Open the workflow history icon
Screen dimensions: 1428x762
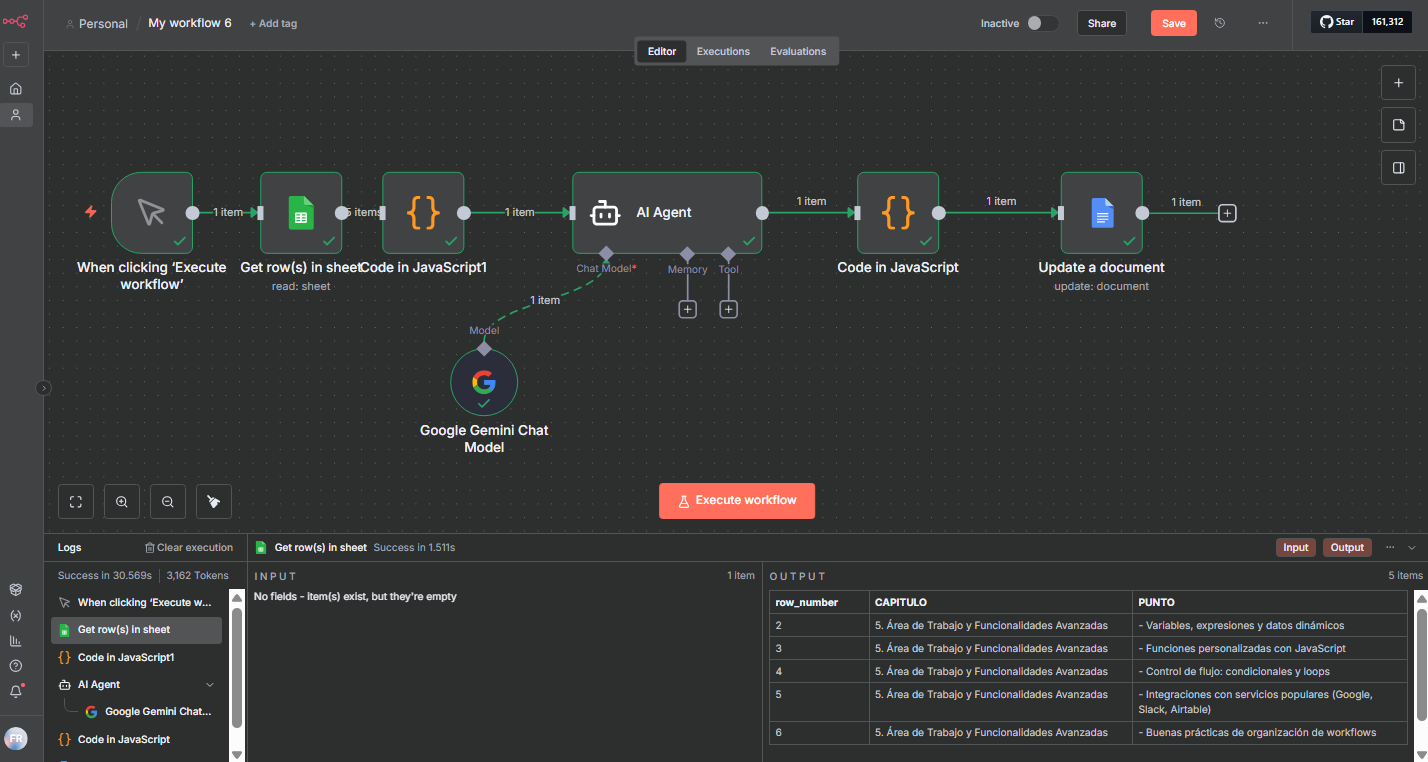coord(1220,23)
